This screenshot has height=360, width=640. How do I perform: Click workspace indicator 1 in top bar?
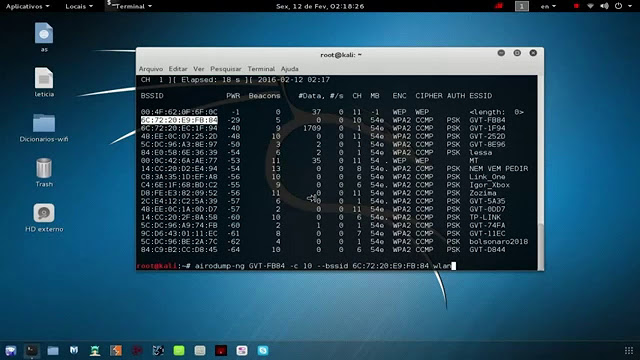[522, 6]
